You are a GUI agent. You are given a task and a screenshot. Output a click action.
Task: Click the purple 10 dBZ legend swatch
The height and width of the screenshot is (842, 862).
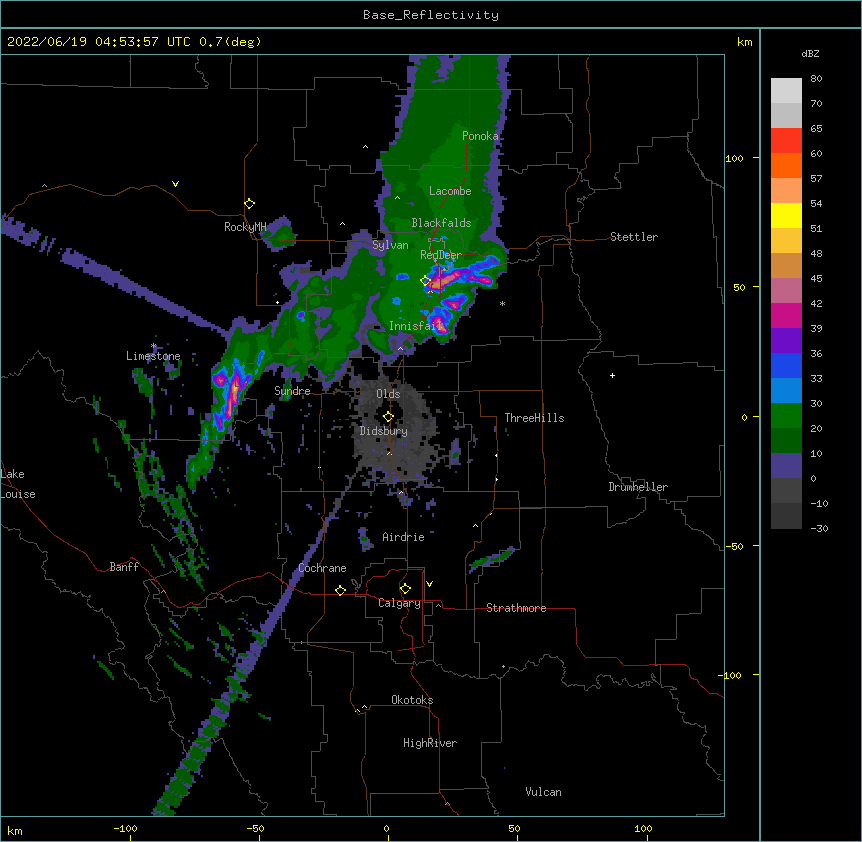click(x=786, y=466)
